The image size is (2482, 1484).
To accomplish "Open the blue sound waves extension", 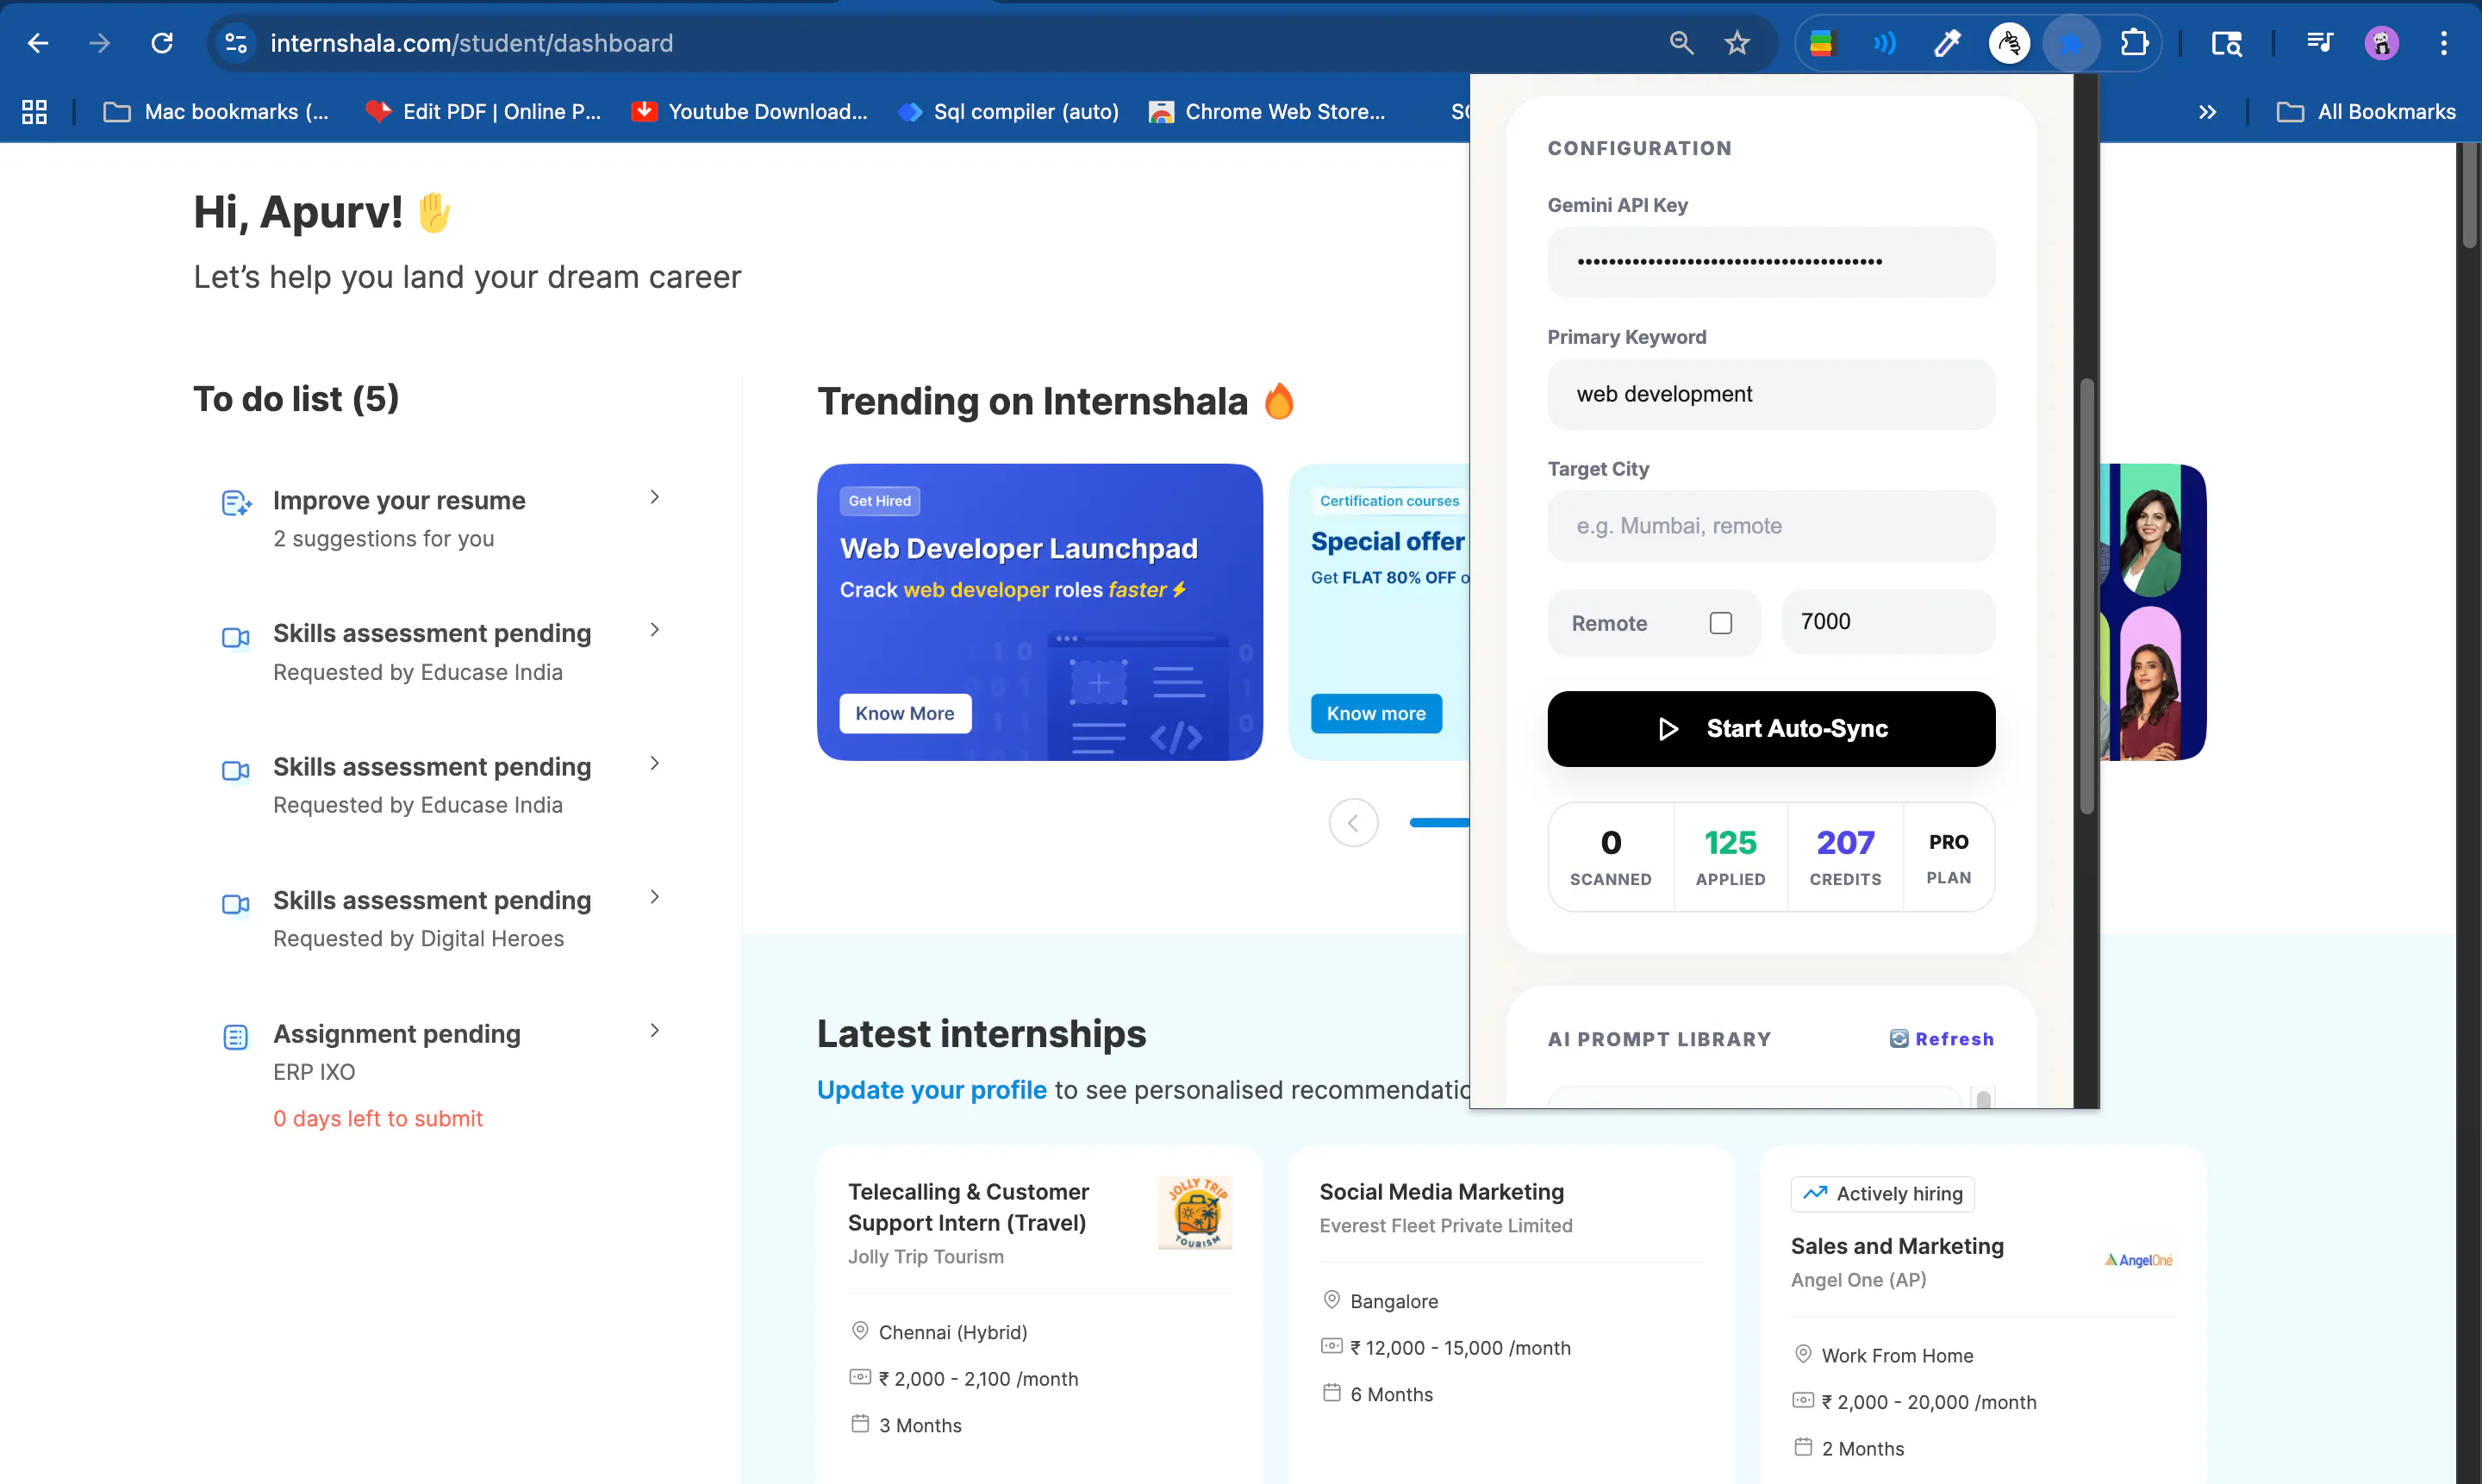I will 1884,43.
